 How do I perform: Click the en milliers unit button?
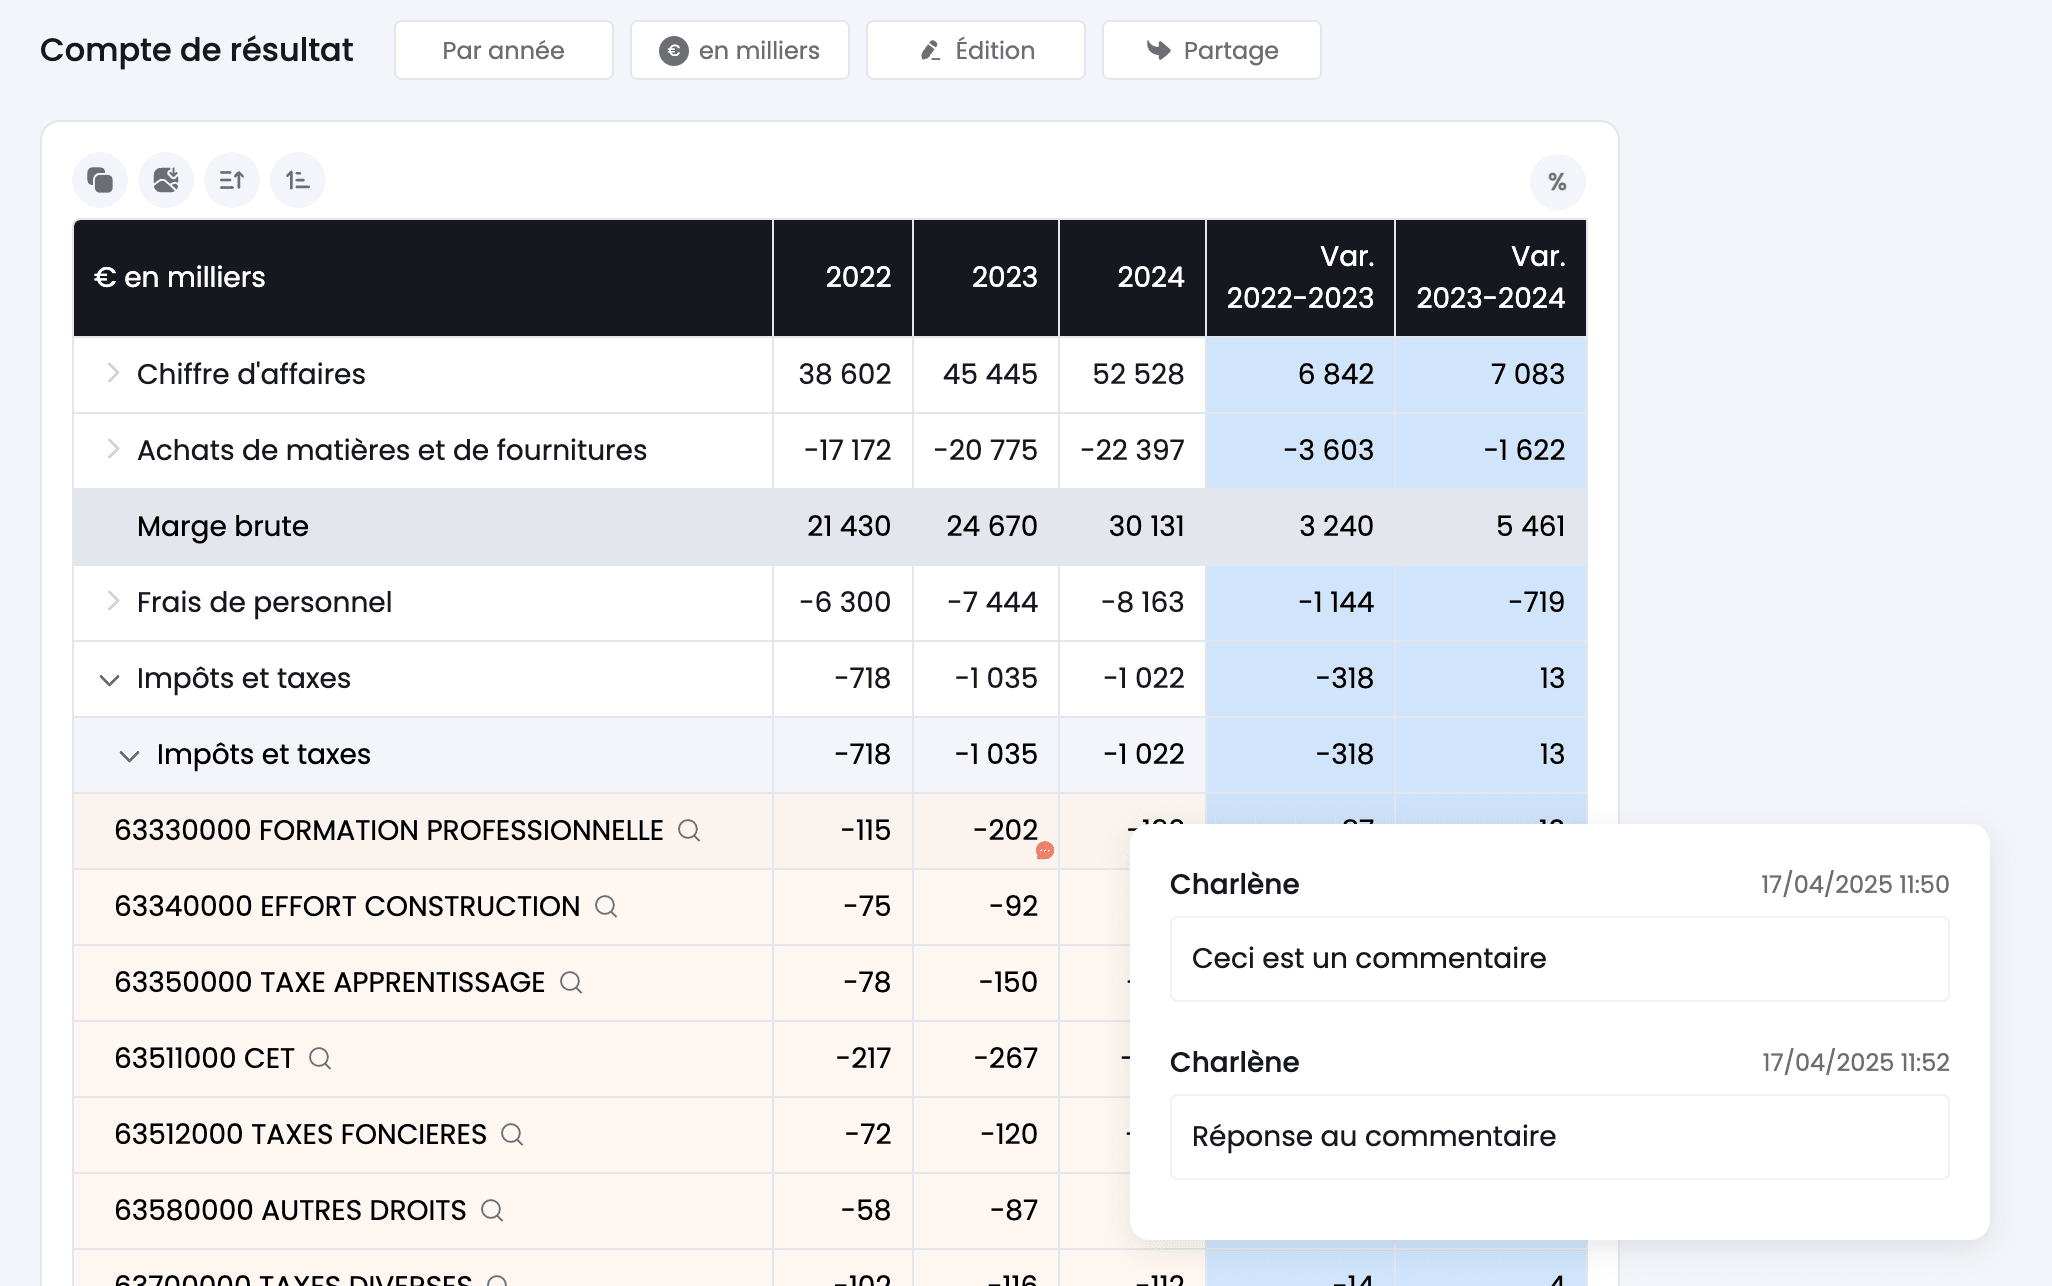(x=740, y=50)
